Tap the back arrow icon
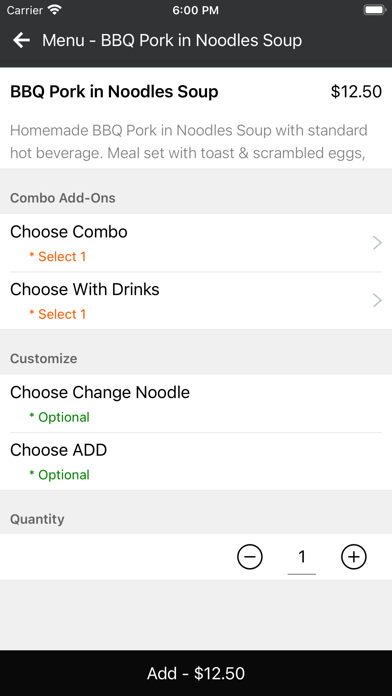 [x=21, y=40]
